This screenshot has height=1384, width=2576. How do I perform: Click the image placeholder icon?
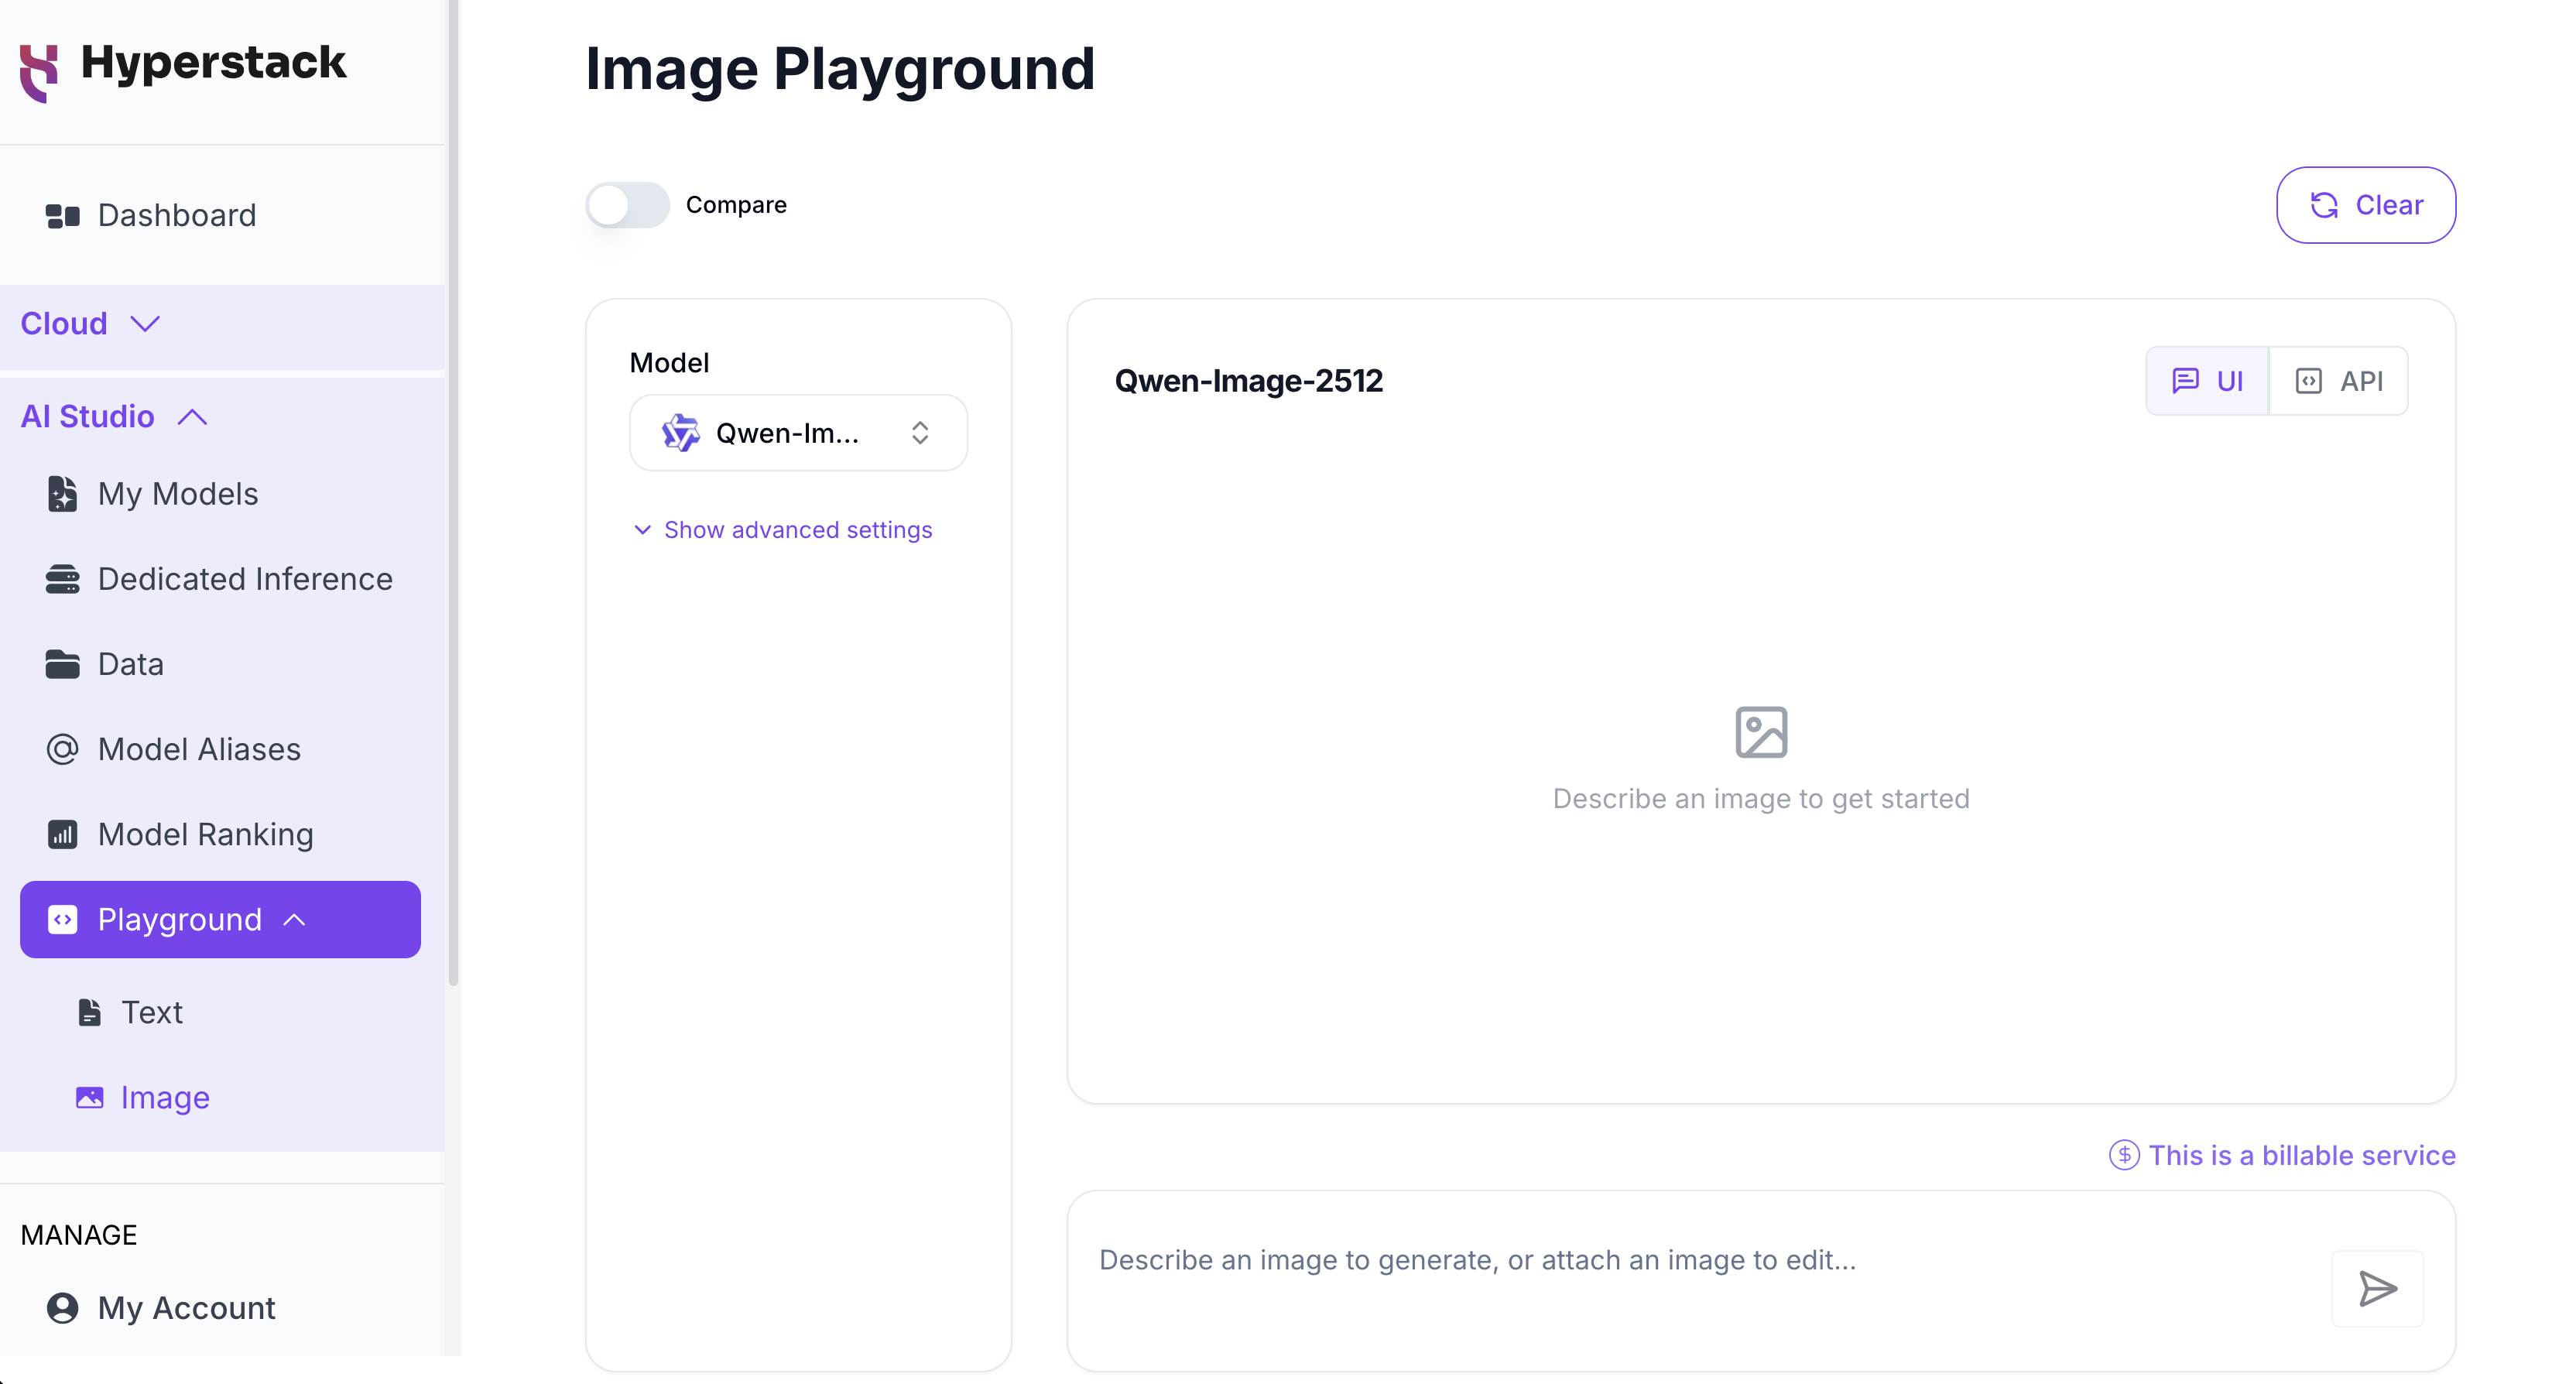tap(1761, 732)
